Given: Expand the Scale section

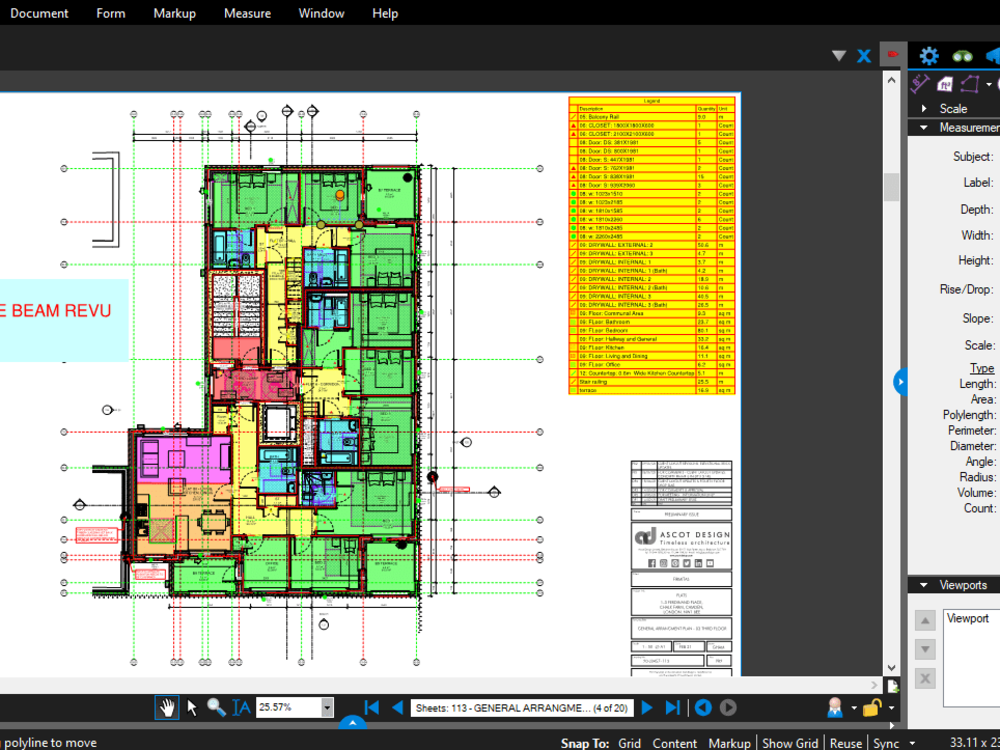Looking at the screenshot, I should [924, 108].
